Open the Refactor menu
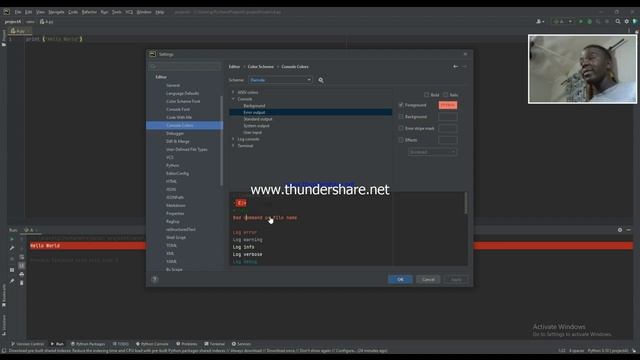The image size is (640, 360). click(89, 12)
